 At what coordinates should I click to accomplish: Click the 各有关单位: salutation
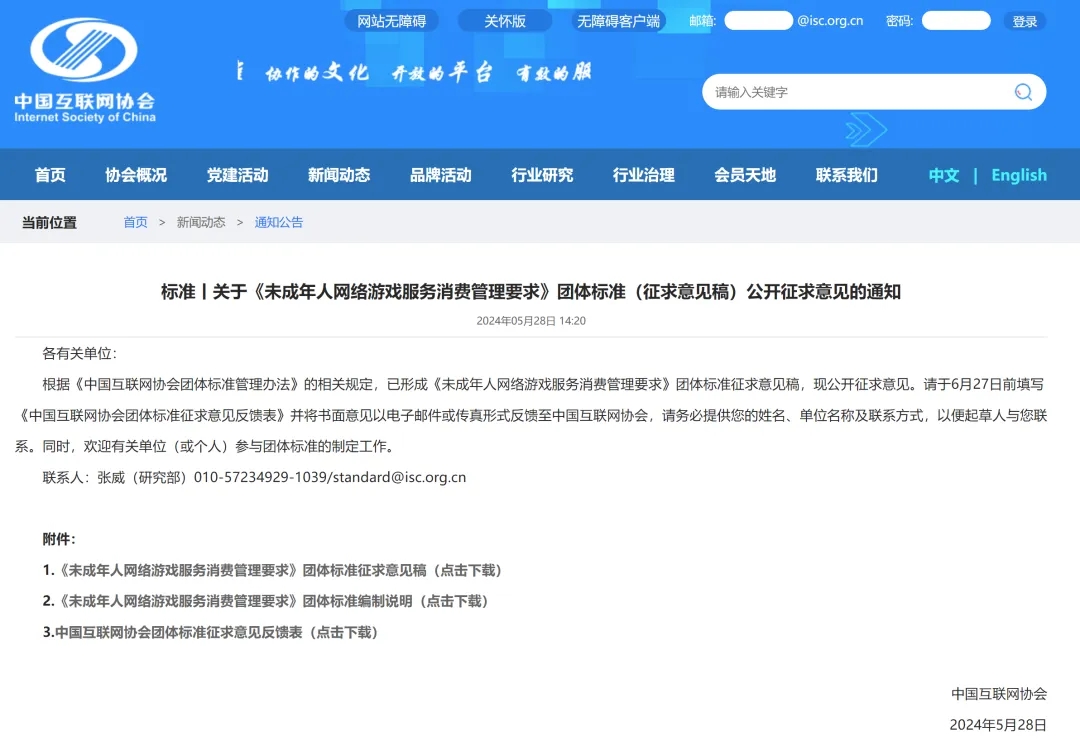[80, 354]
